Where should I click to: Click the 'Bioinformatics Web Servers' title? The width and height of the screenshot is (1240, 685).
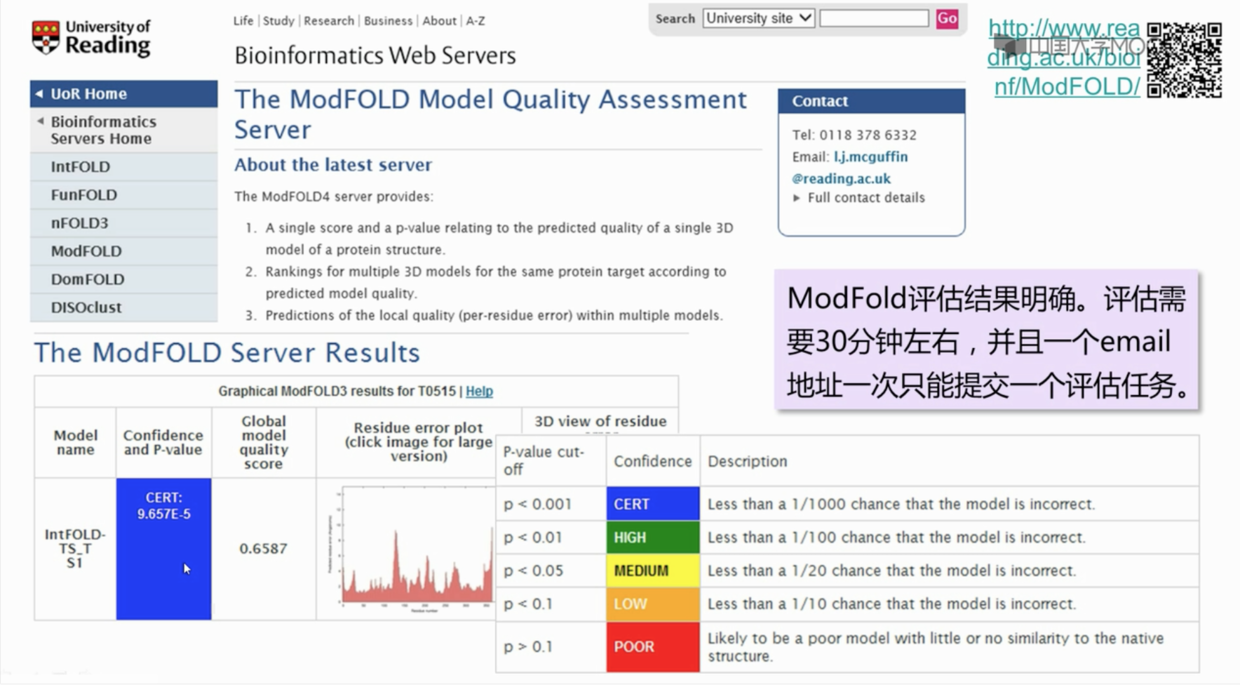click(375, 55)
